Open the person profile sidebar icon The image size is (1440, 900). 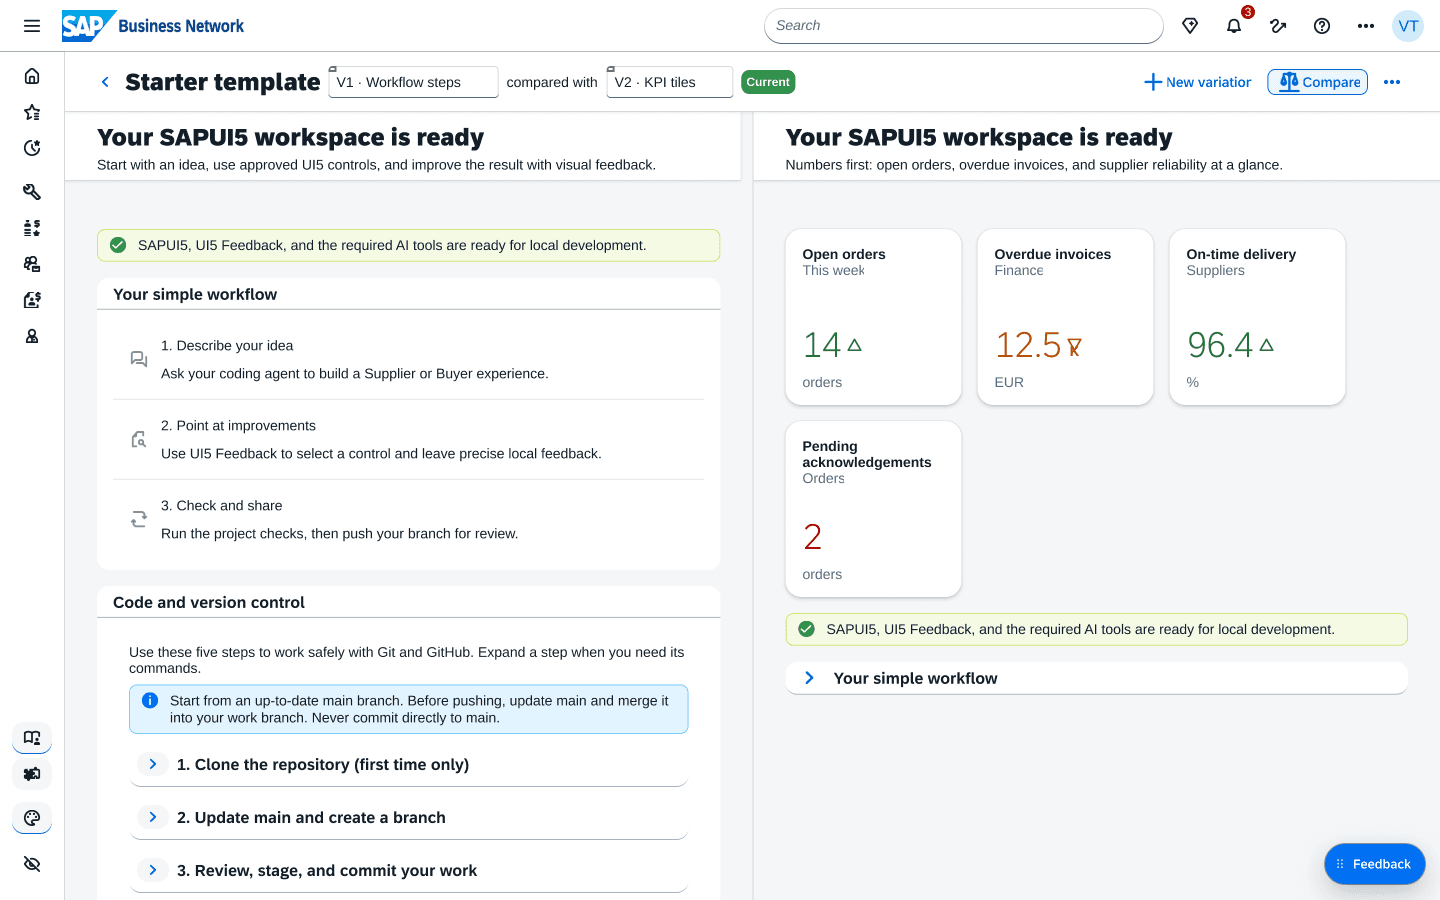tap(32, 336)
